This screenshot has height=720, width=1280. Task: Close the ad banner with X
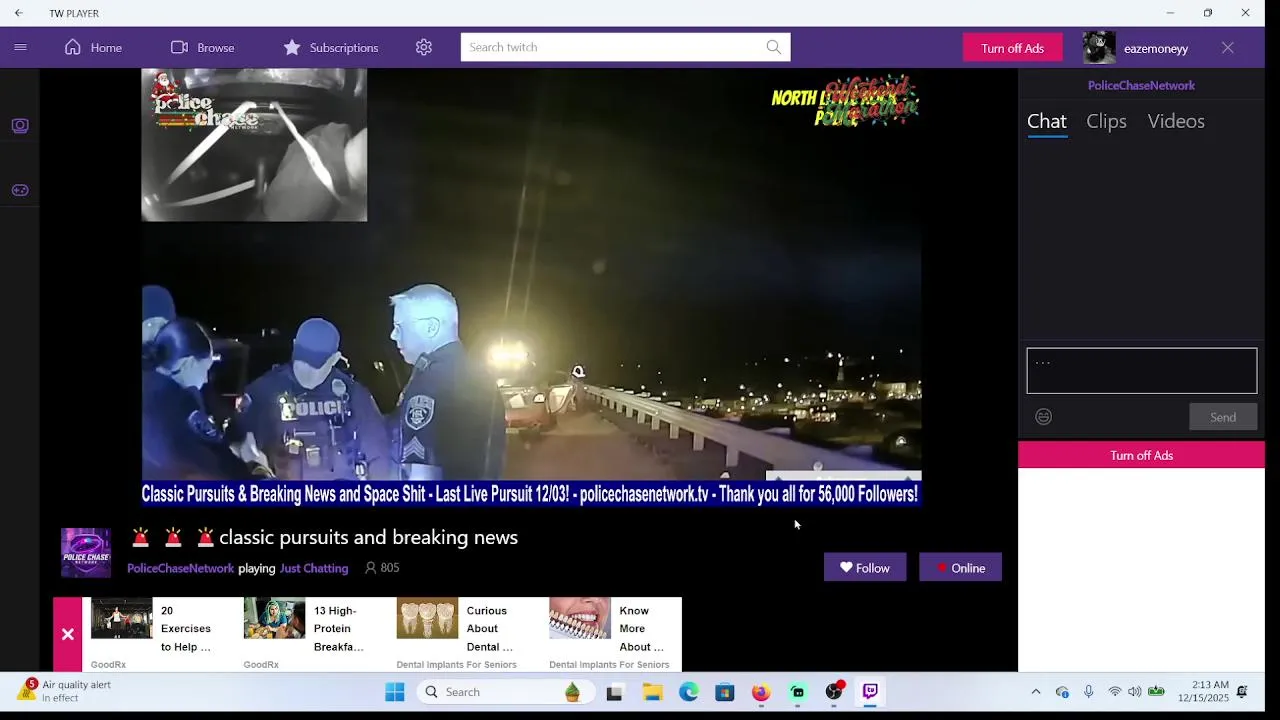pos(68,634)
